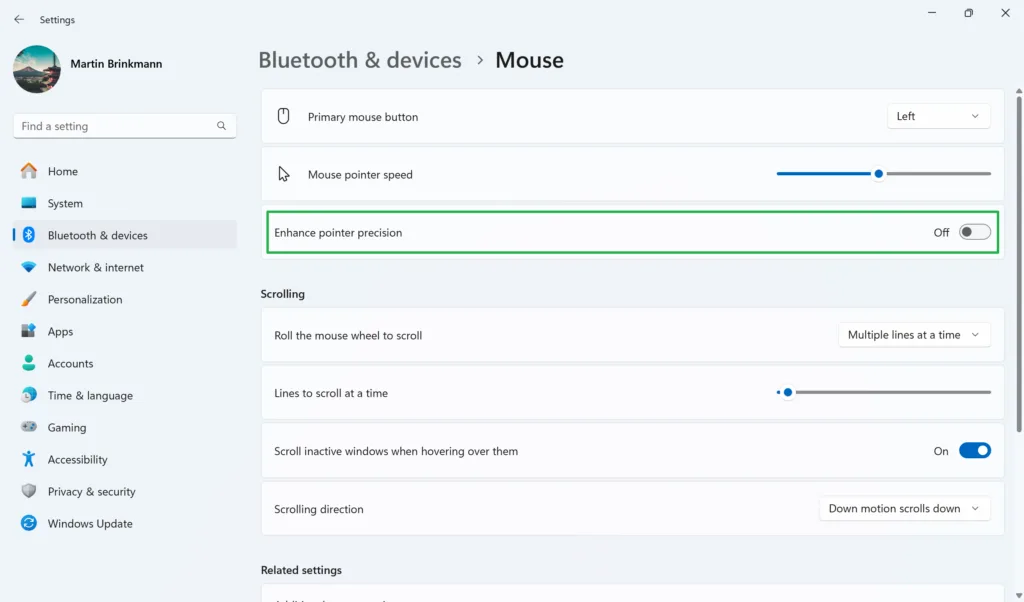Click the search magnifier icon
1024x602 pixels.
221,126
